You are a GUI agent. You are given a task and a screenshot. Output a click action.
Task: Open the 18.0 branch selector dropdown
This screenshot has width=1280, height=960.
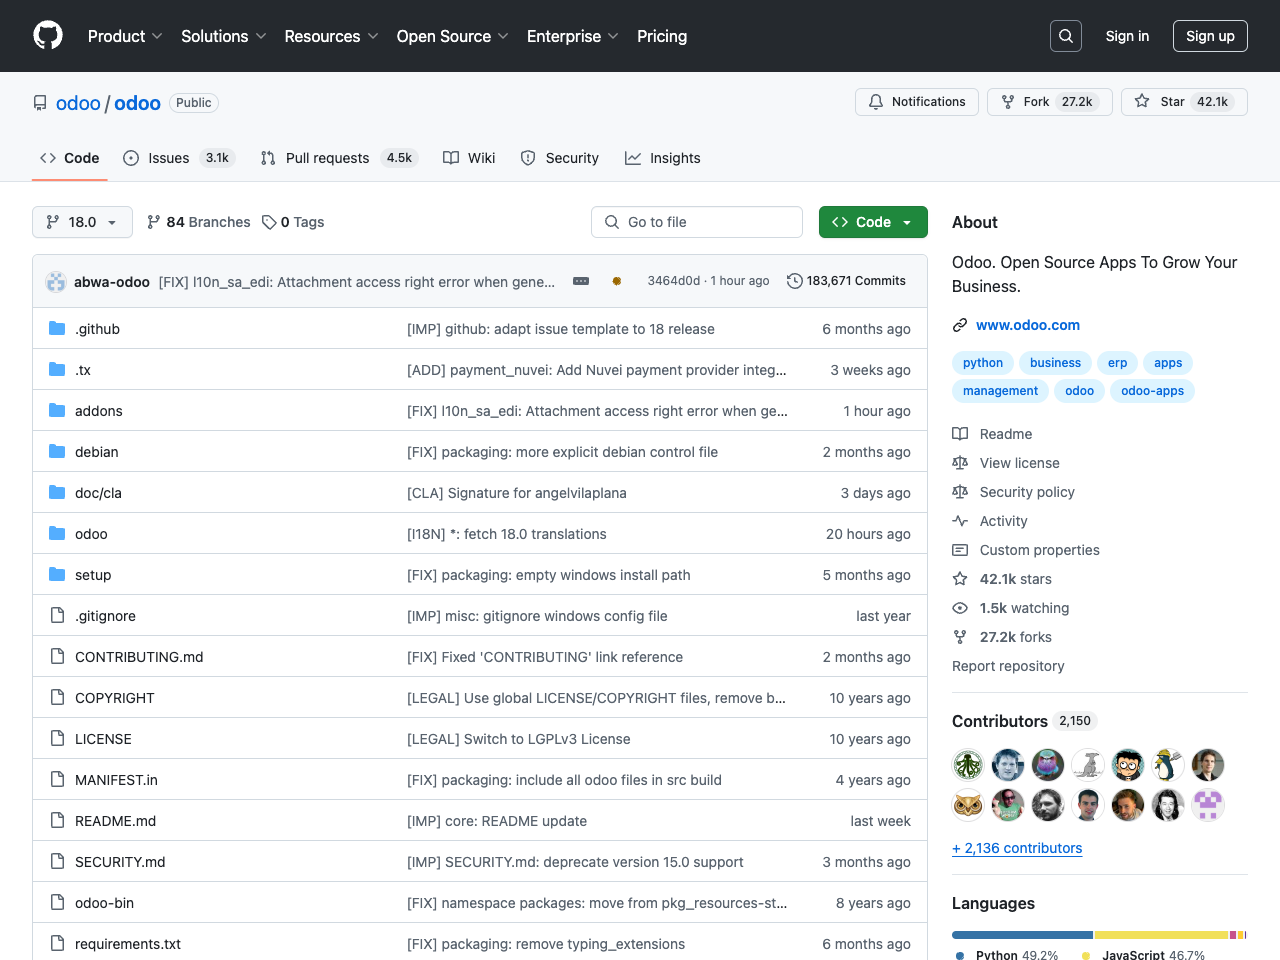pyautogui.click(x=82, y=222)
